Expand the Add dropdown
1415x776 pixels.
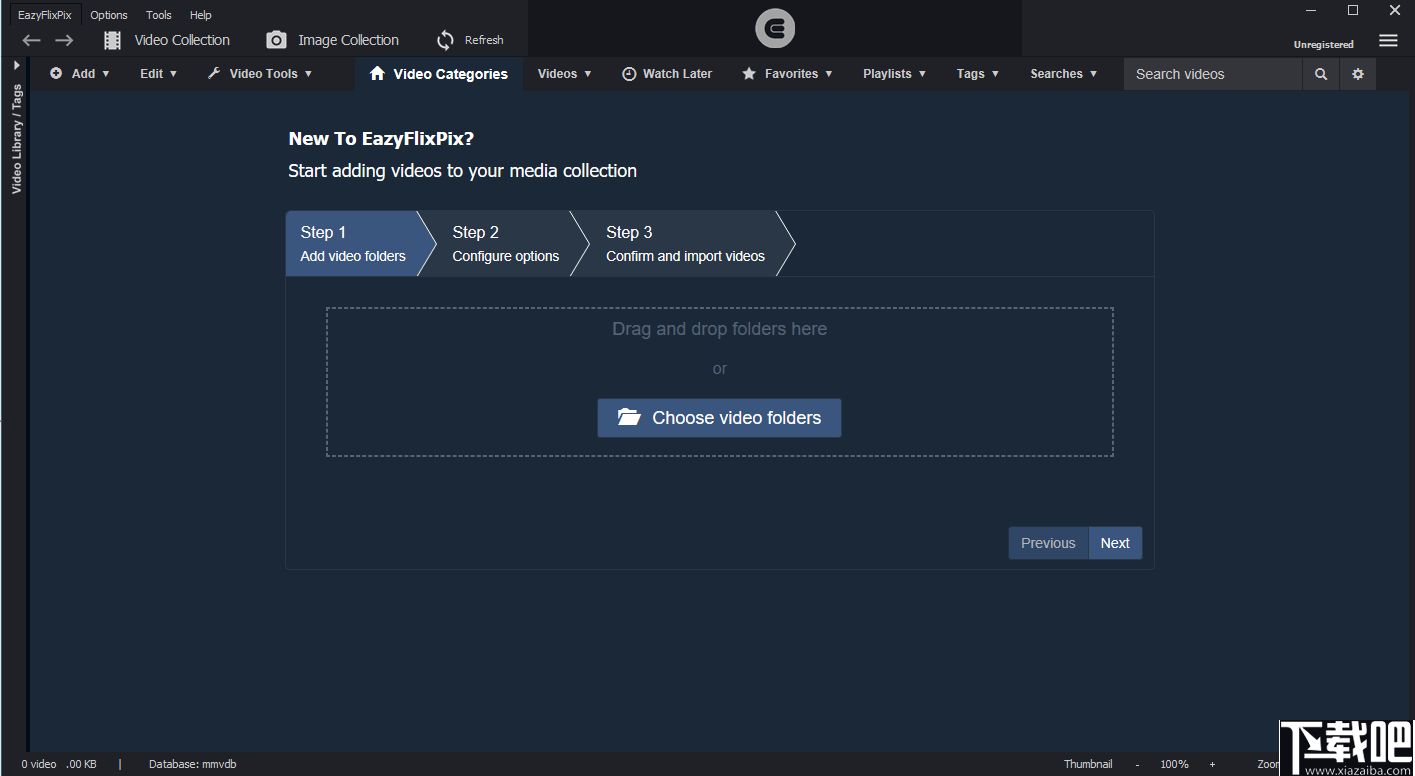(80, 74)
